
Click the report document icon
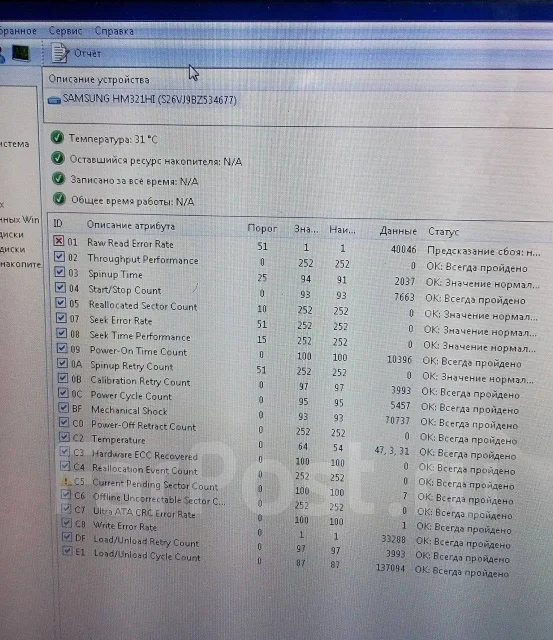coord(60,52)
